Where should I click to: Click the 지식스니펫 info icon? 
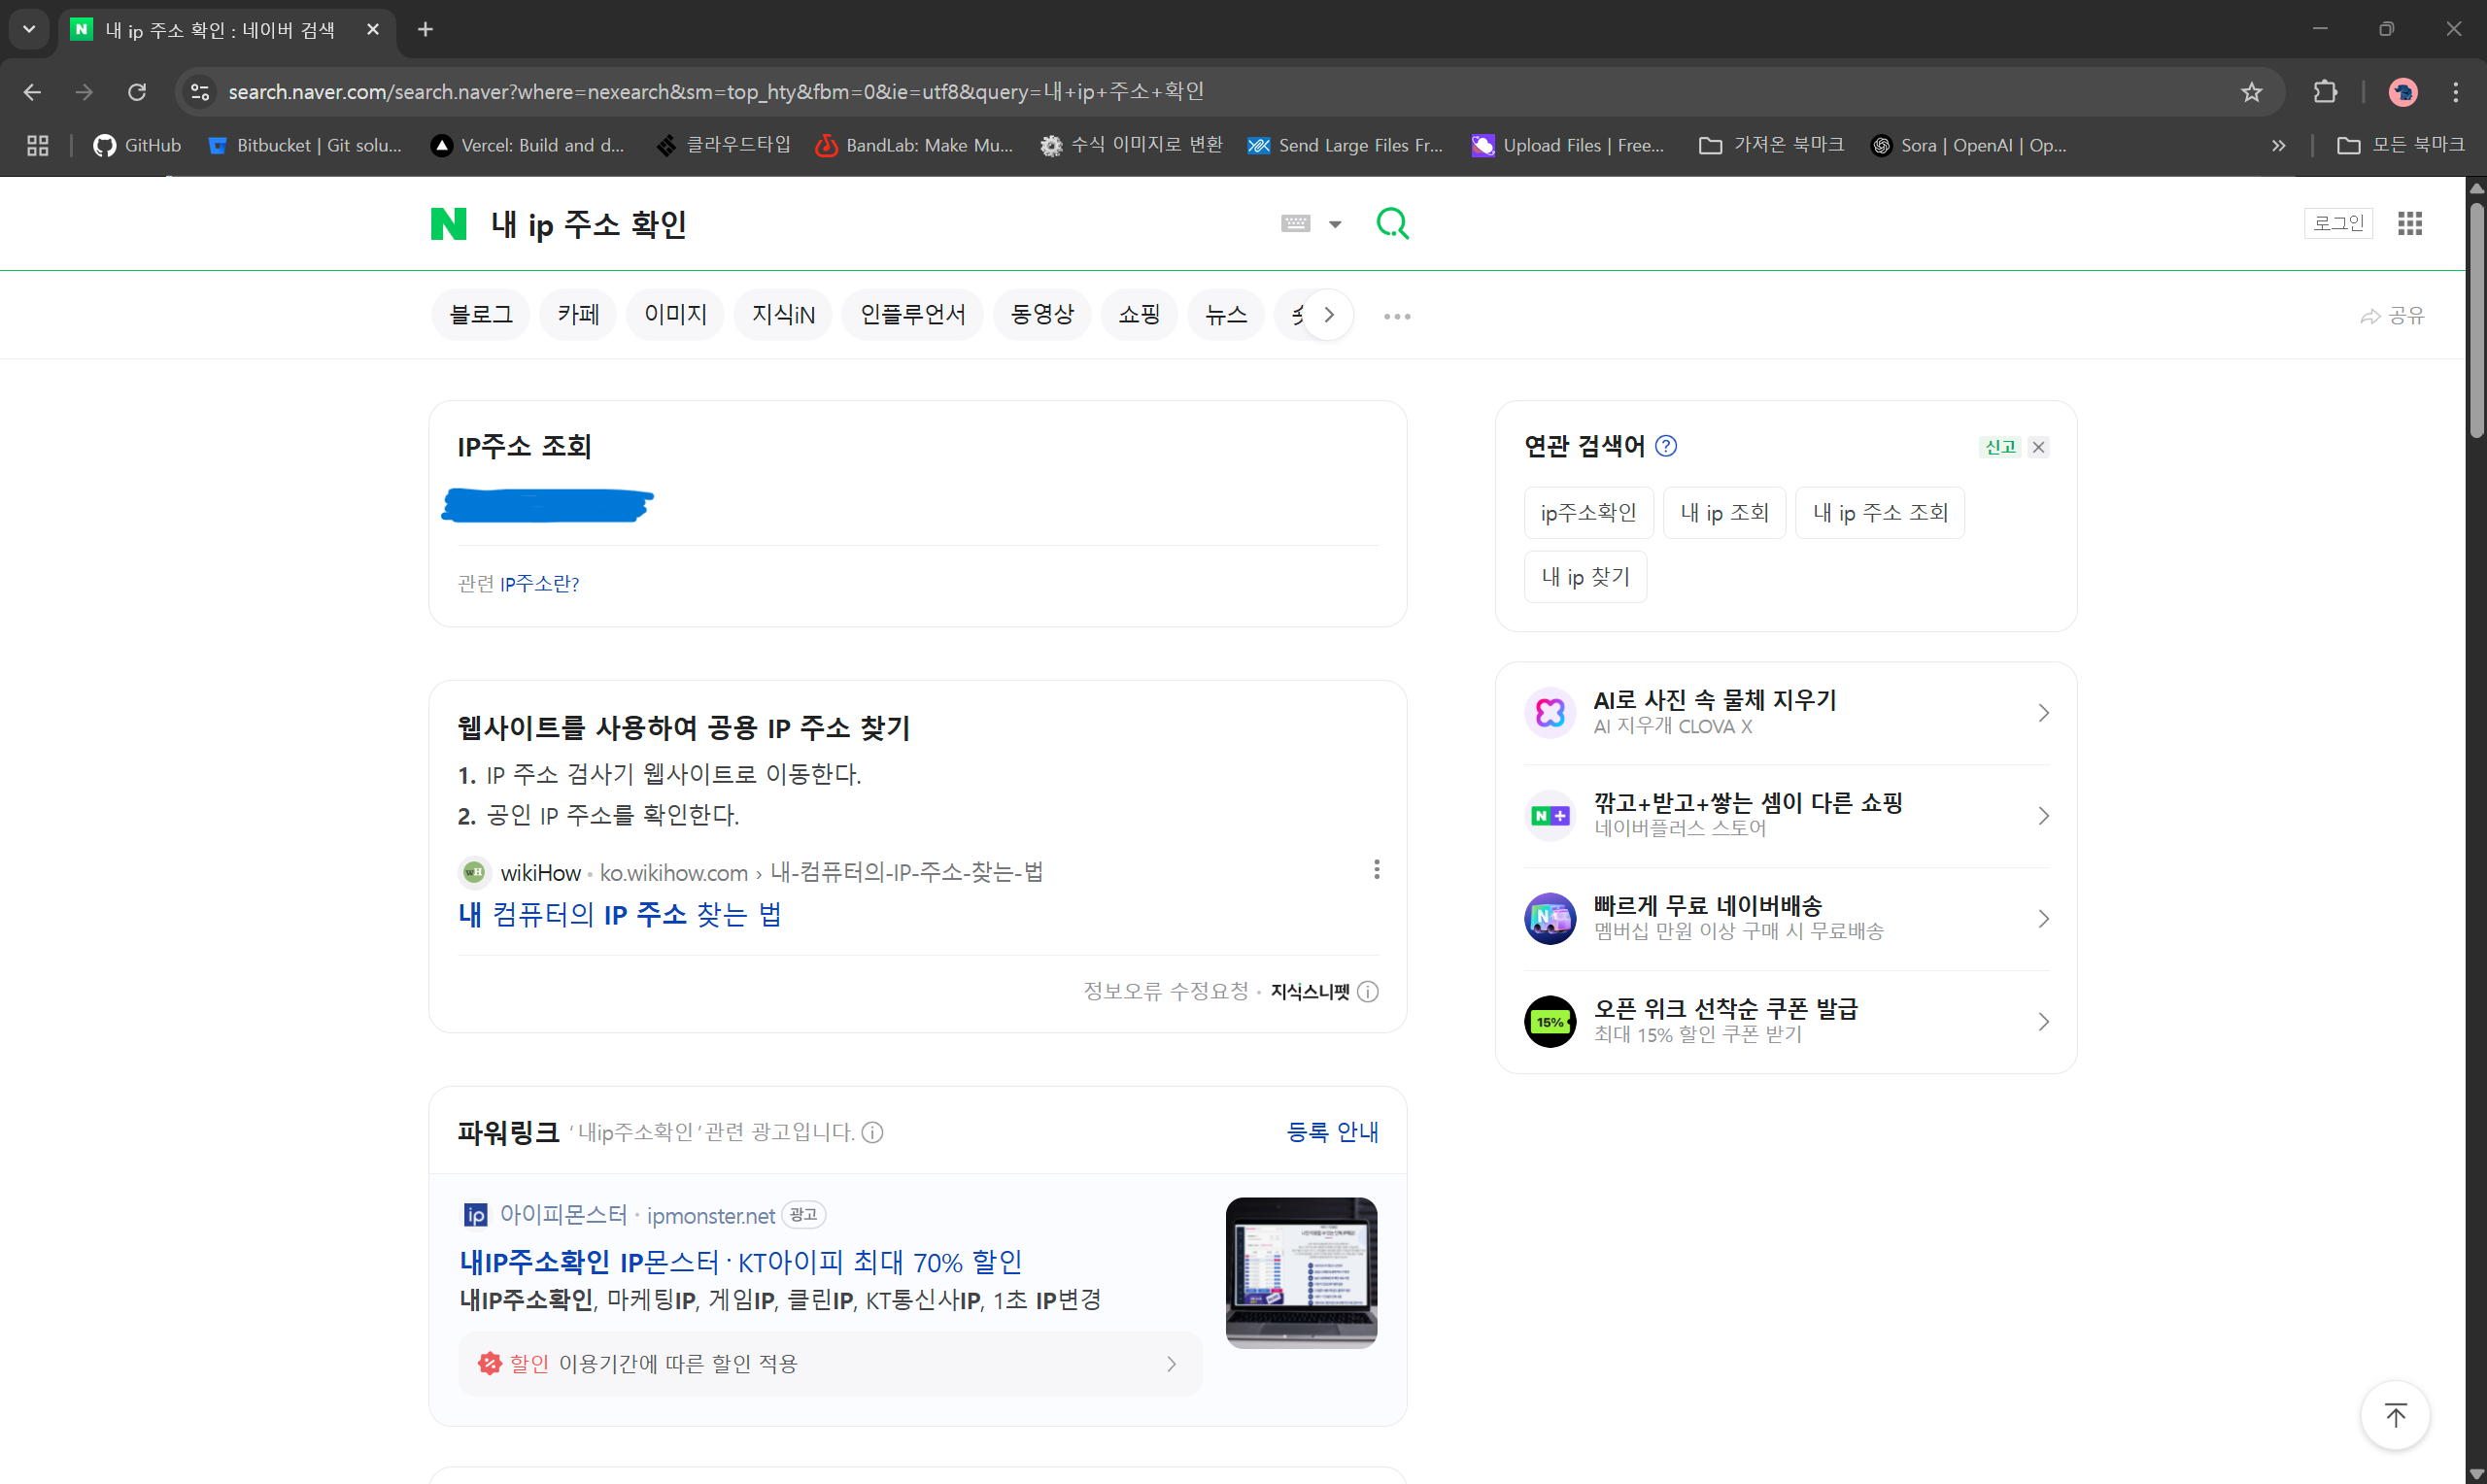[1368, 992]
